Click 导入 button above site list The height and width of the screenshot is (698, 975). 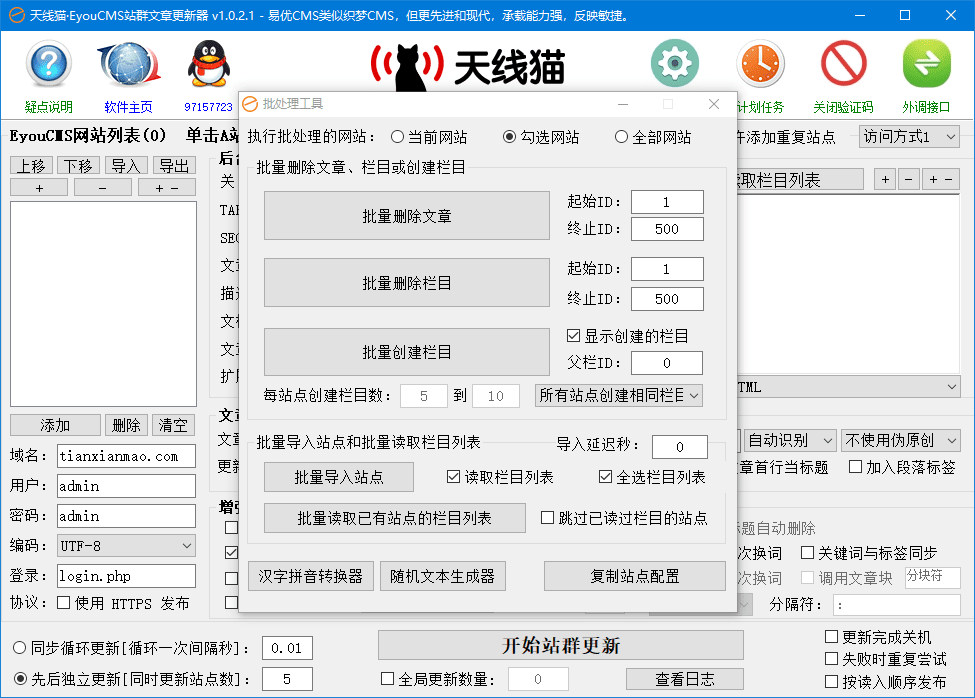[126, 166]
